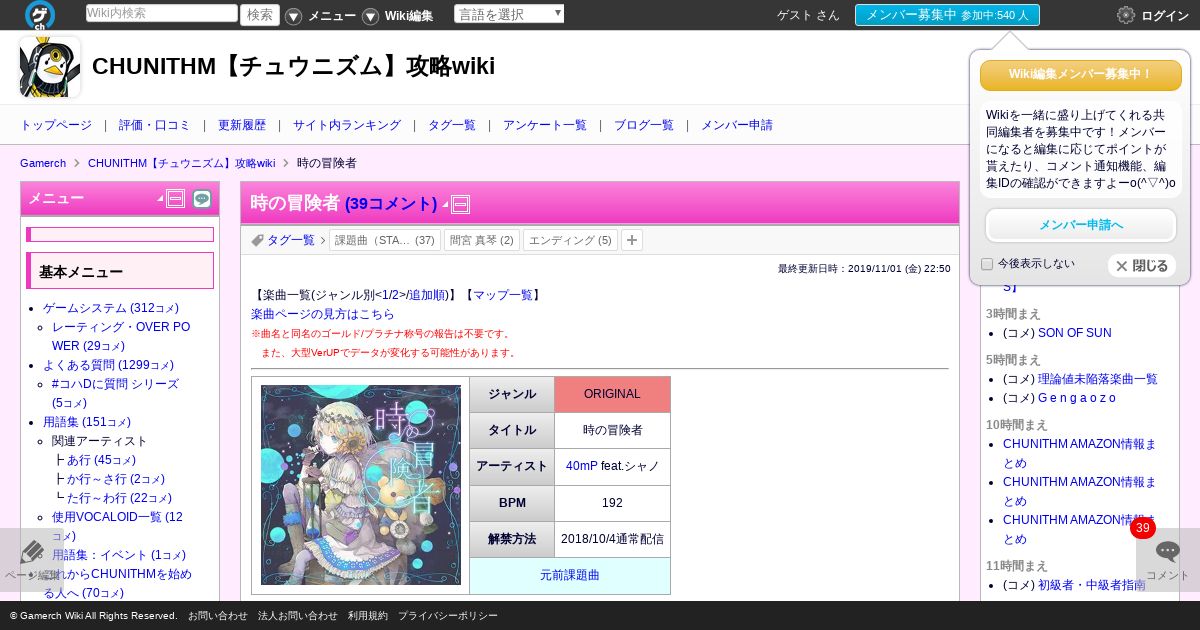Open 理論値未陥落楽曲一覧 recent link
The height and width of the screenshot is (630, 1200).
(x=1098, y=379)
